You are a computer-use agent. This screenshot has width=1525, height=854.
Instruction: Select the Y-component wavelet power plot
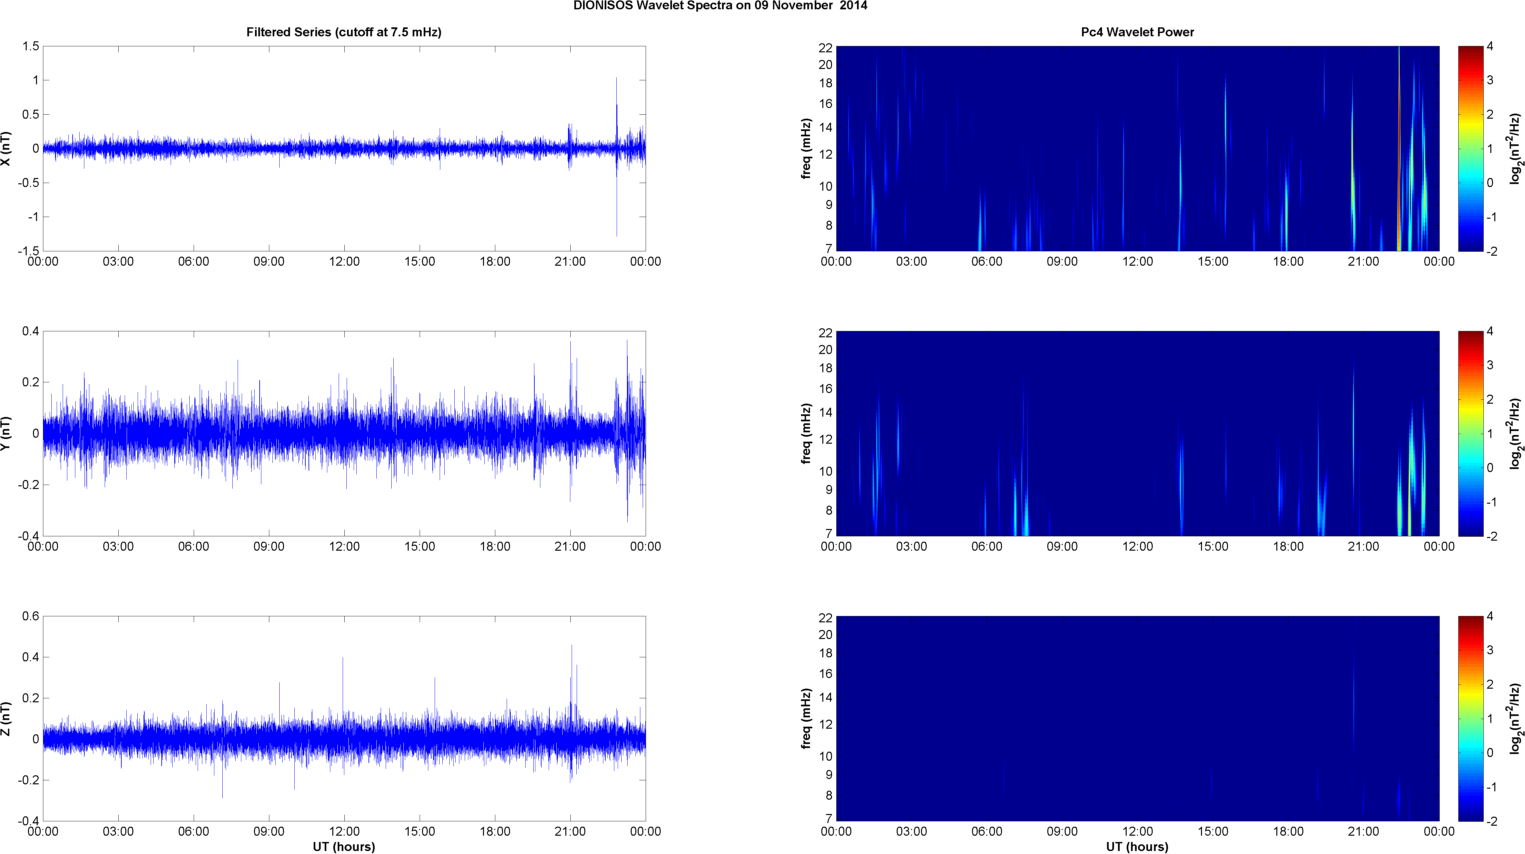1137,433
